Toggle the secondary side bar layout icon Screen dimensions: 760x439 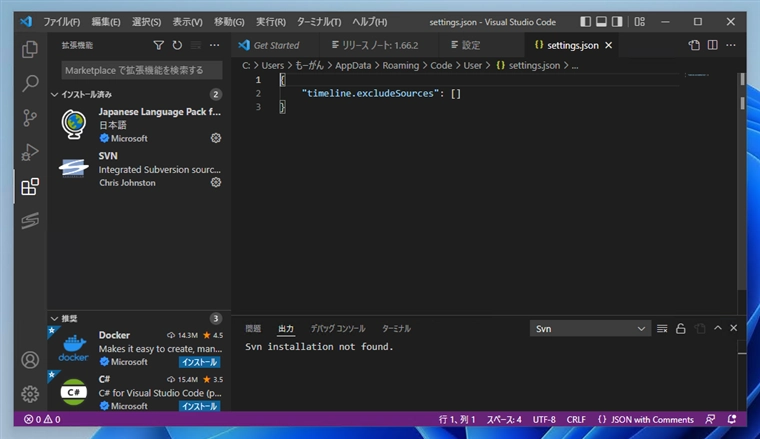coord(617,22)
